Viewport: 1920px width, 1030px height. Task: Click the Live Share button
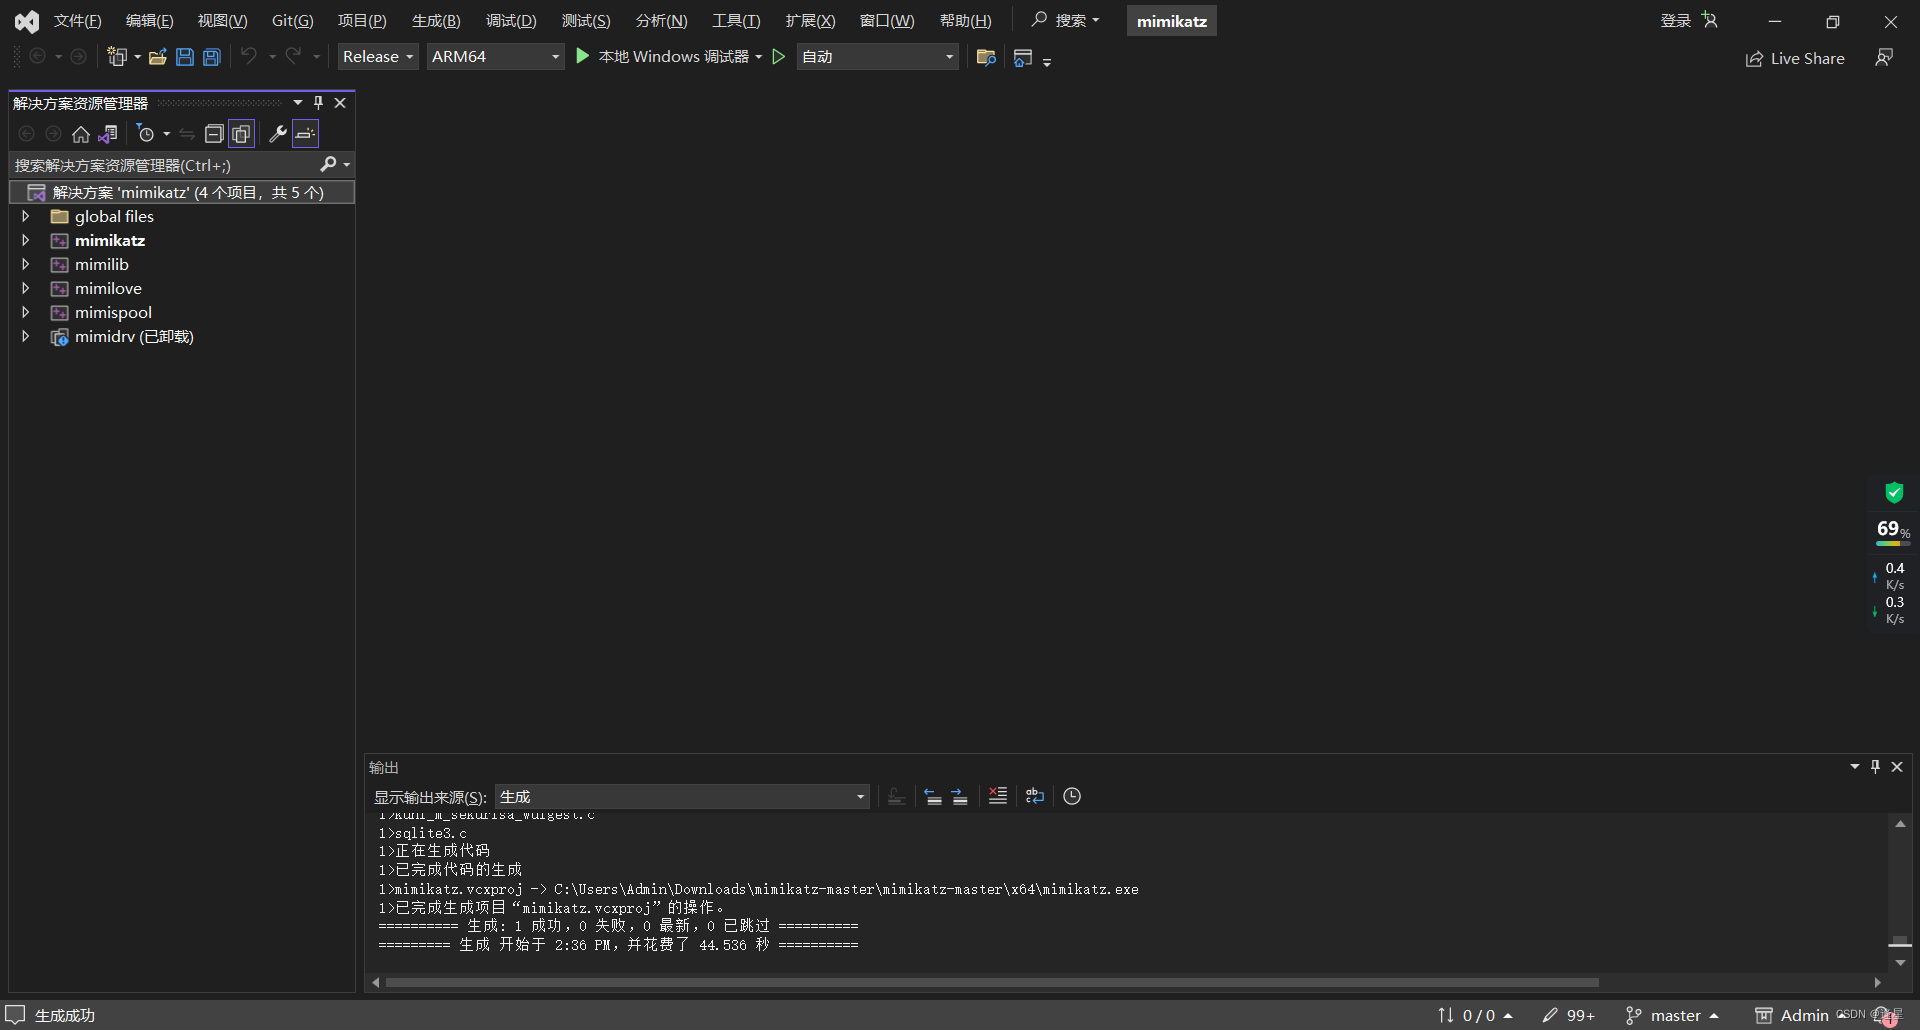click(1795, 59)
